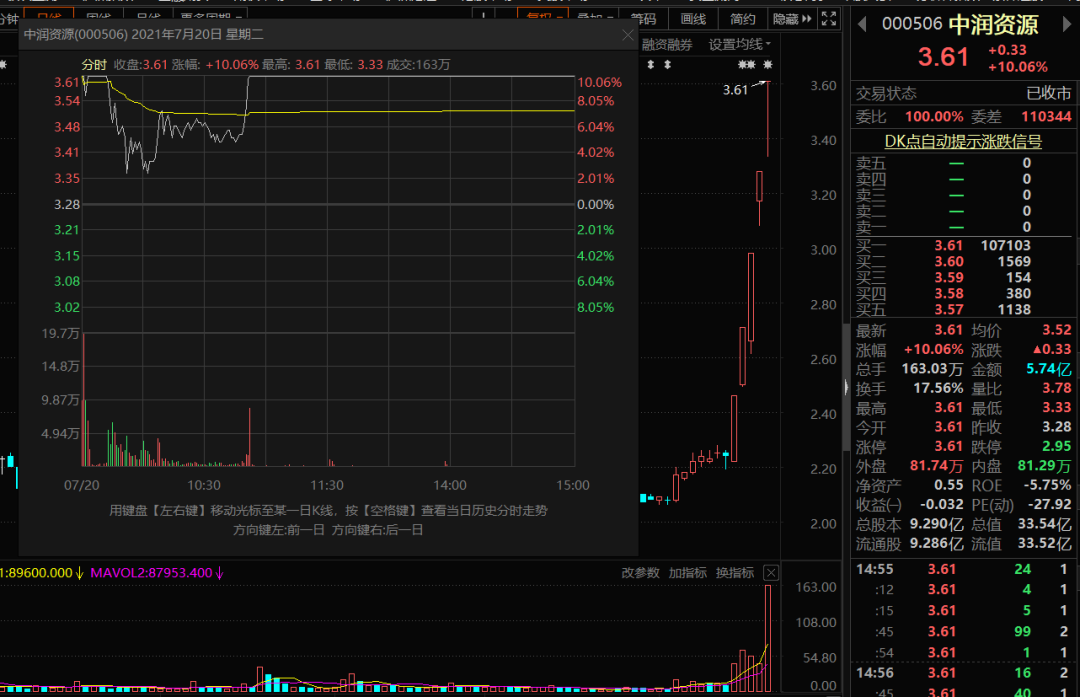Click 流通股 value 9.286亿
The image size is (1080, 697).
pos(937,544)
